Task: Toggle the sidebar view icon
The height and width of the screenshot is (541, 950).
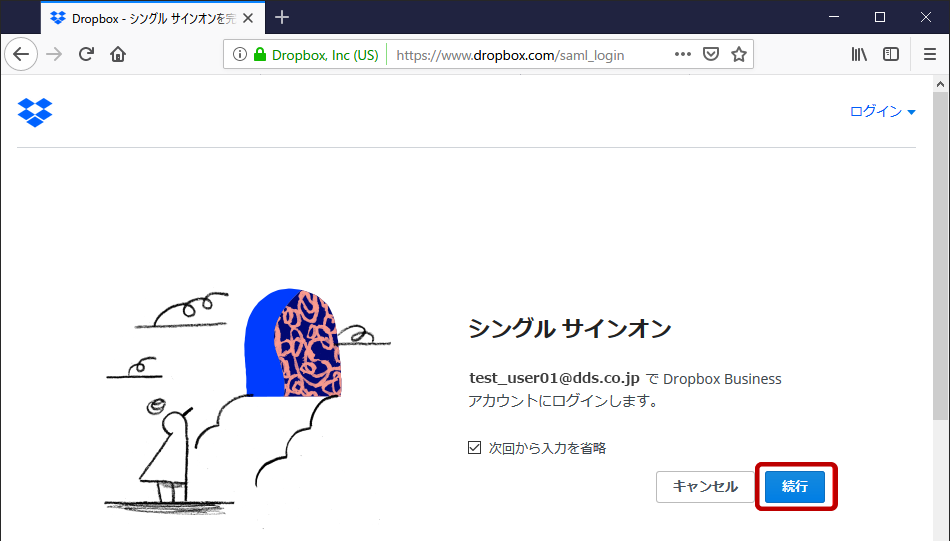Action: click(x=891, y=55)
